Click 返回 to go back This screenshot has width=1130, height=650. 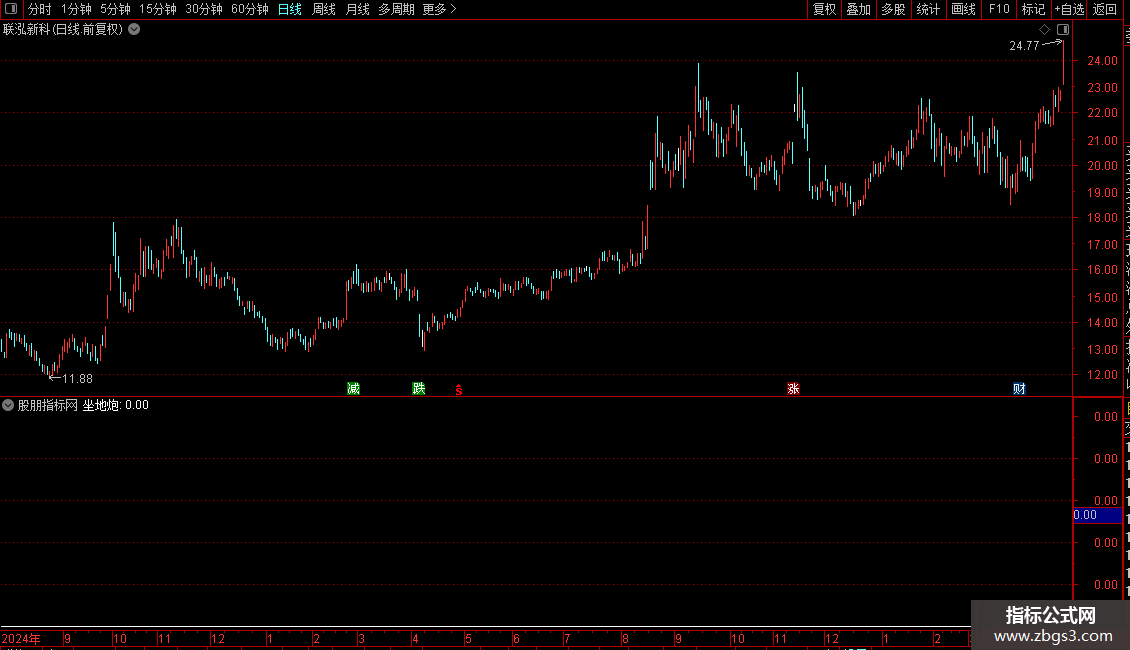click(x=1104, y=9)
